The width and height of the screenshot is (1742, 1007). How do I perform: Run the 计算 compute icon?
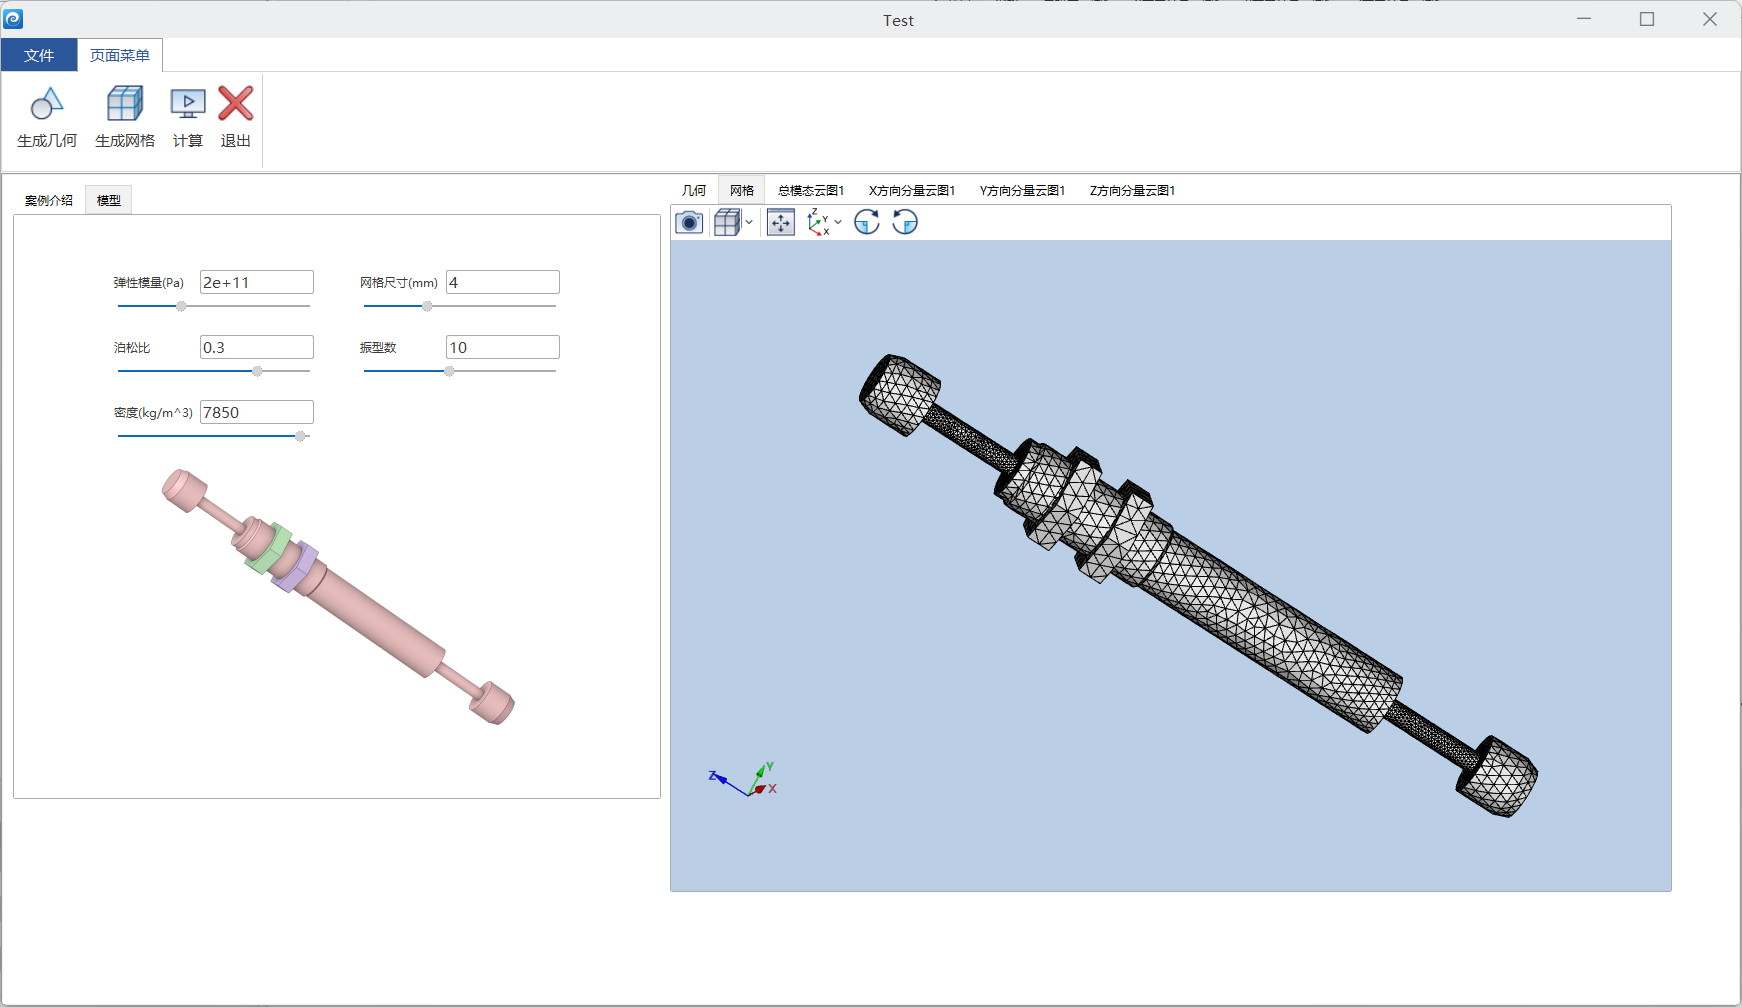click(188, 104)
